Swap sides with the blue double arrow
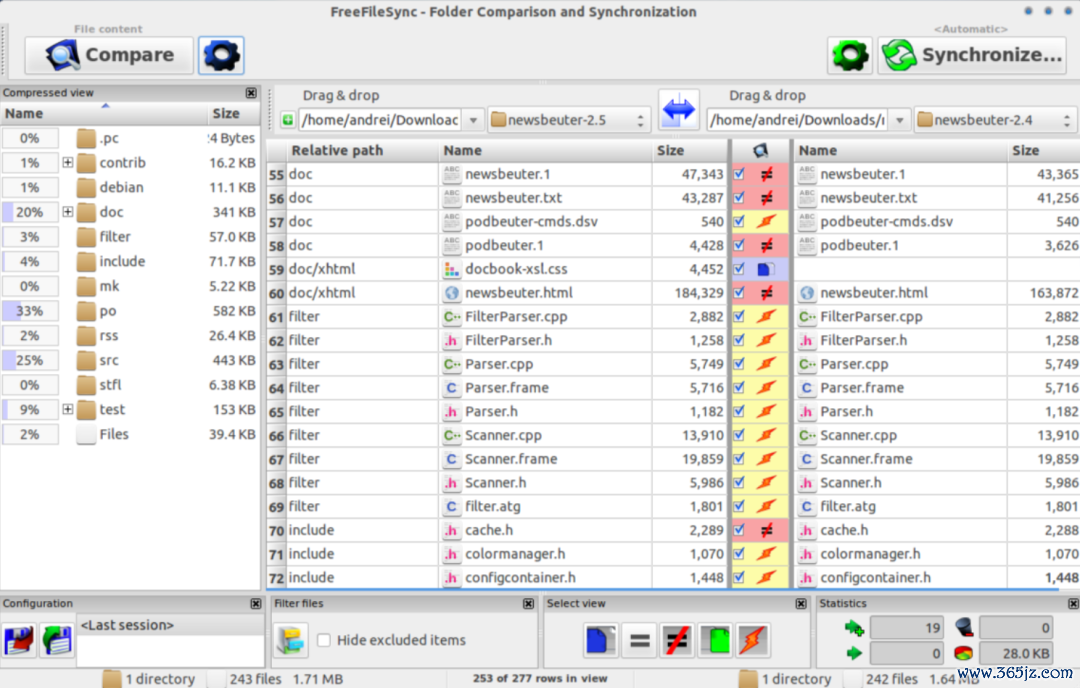This screenshot has height=688, width=1080. pos(678,110)
